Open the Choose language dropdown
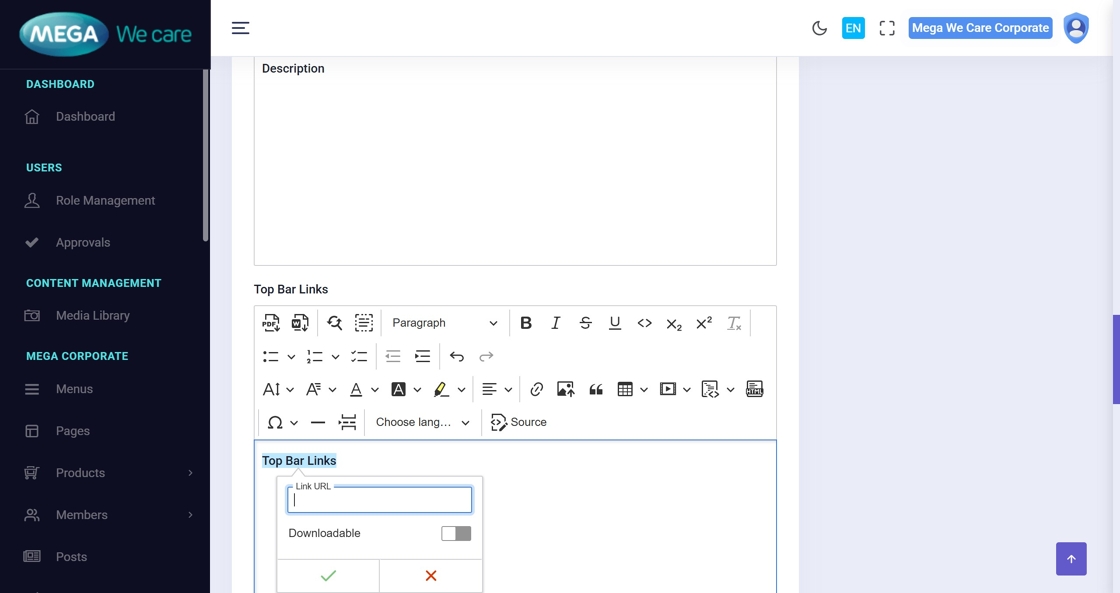This screenshot has width=1120, height=593. point(422,422)
